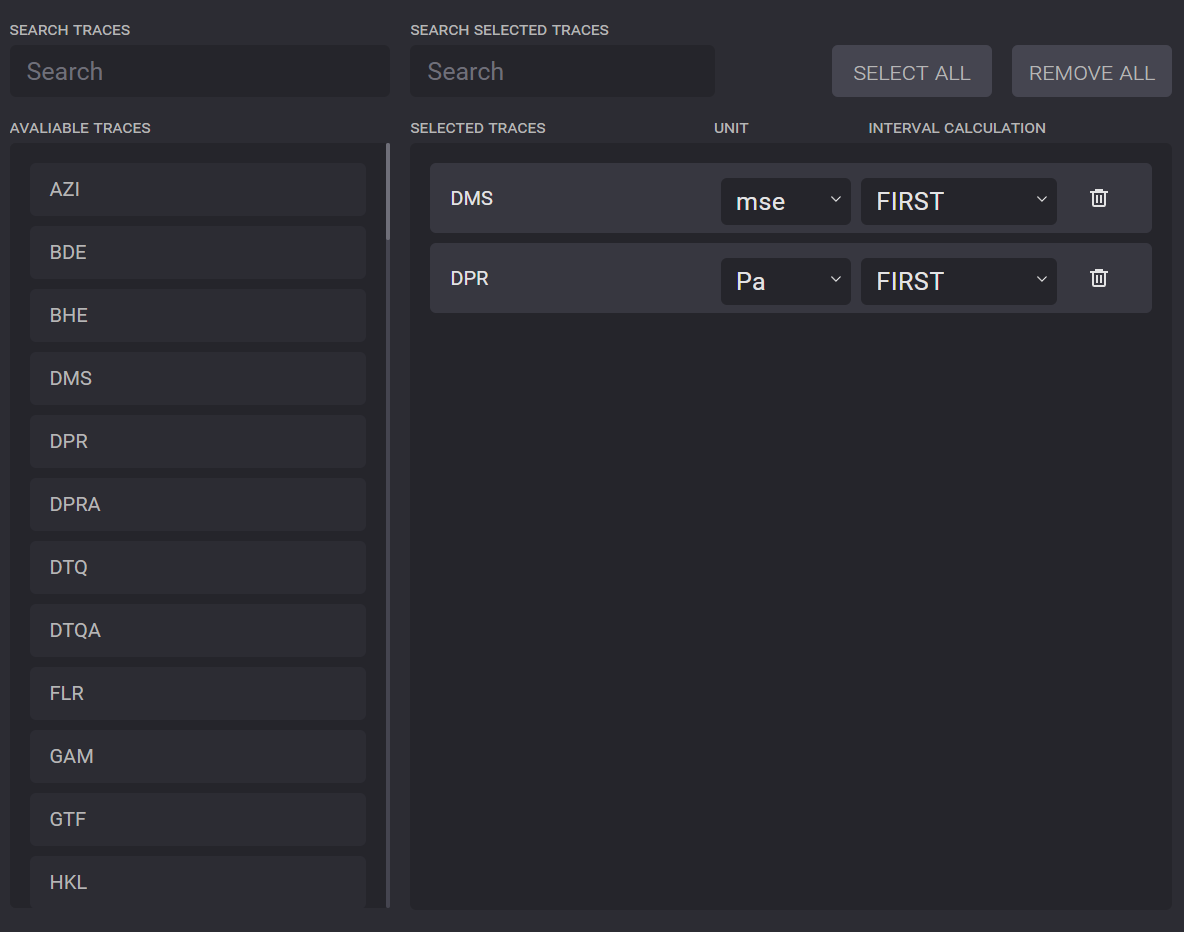Add AZI from available traces

coord(197,189)
